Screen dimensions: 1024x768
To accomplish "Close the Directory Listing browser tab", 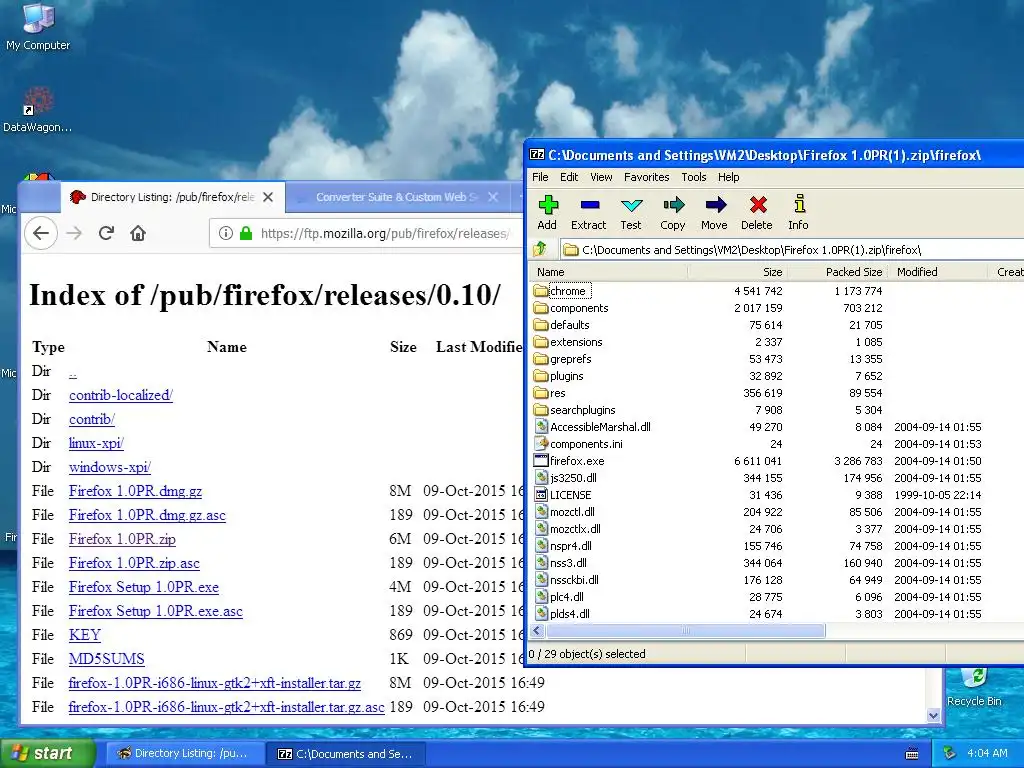I will [268, 197].
